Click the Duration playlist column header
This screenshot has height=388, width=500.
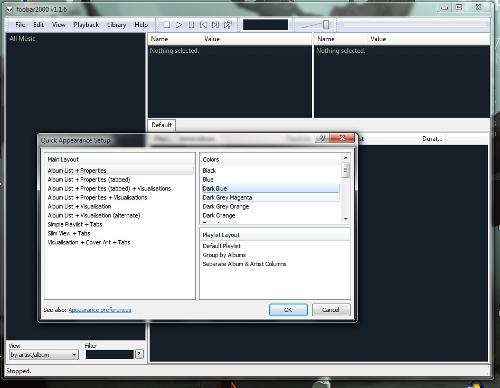click(x=432, y=139)
